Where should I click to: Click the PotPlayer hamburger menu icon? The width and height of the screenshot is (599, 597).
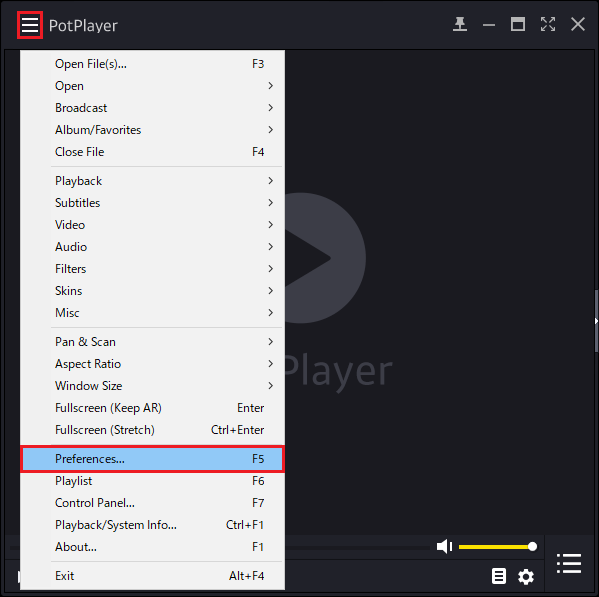tap(30, 25)
